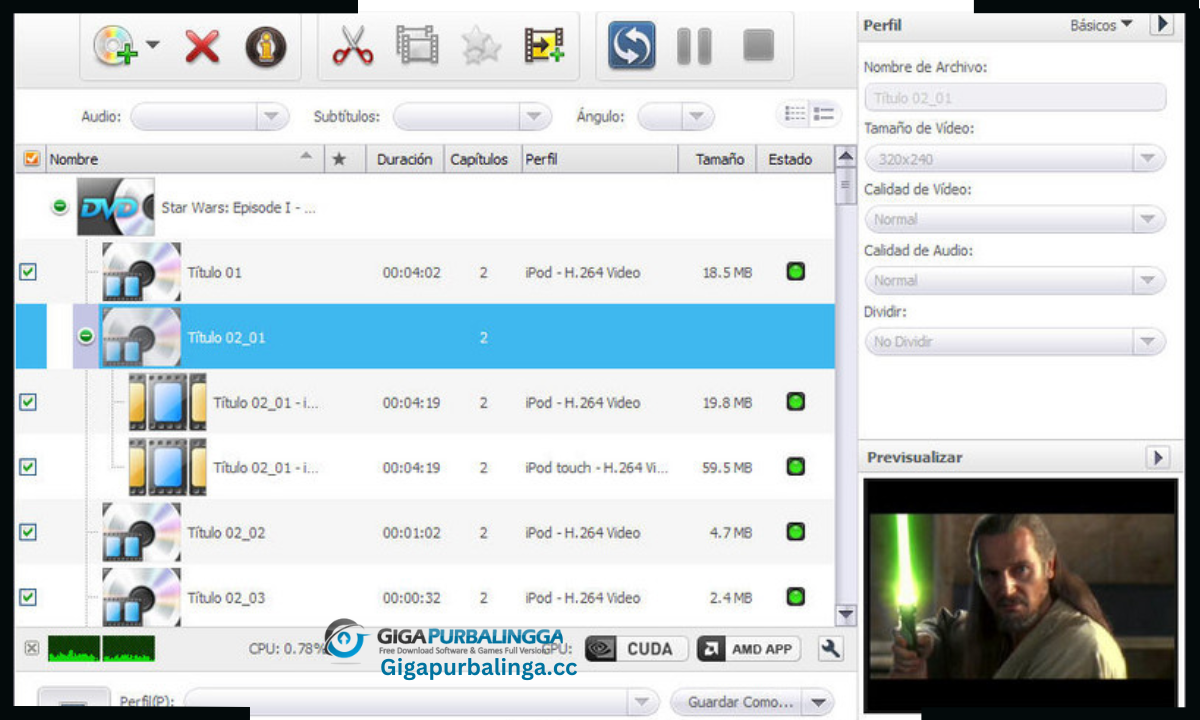Open the film strip effects editor

[417, 46]
